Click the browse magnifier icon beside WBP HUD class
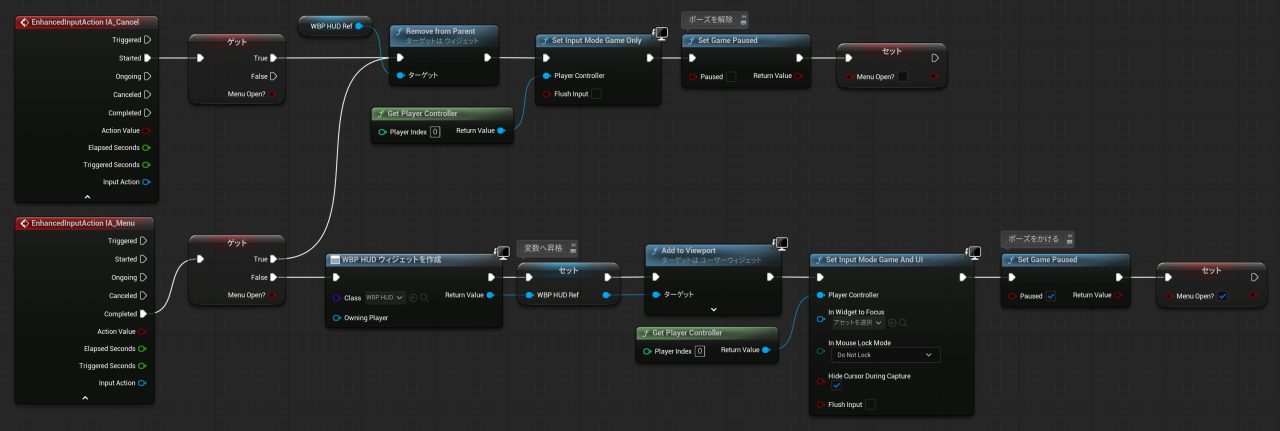 click(425, 297)
